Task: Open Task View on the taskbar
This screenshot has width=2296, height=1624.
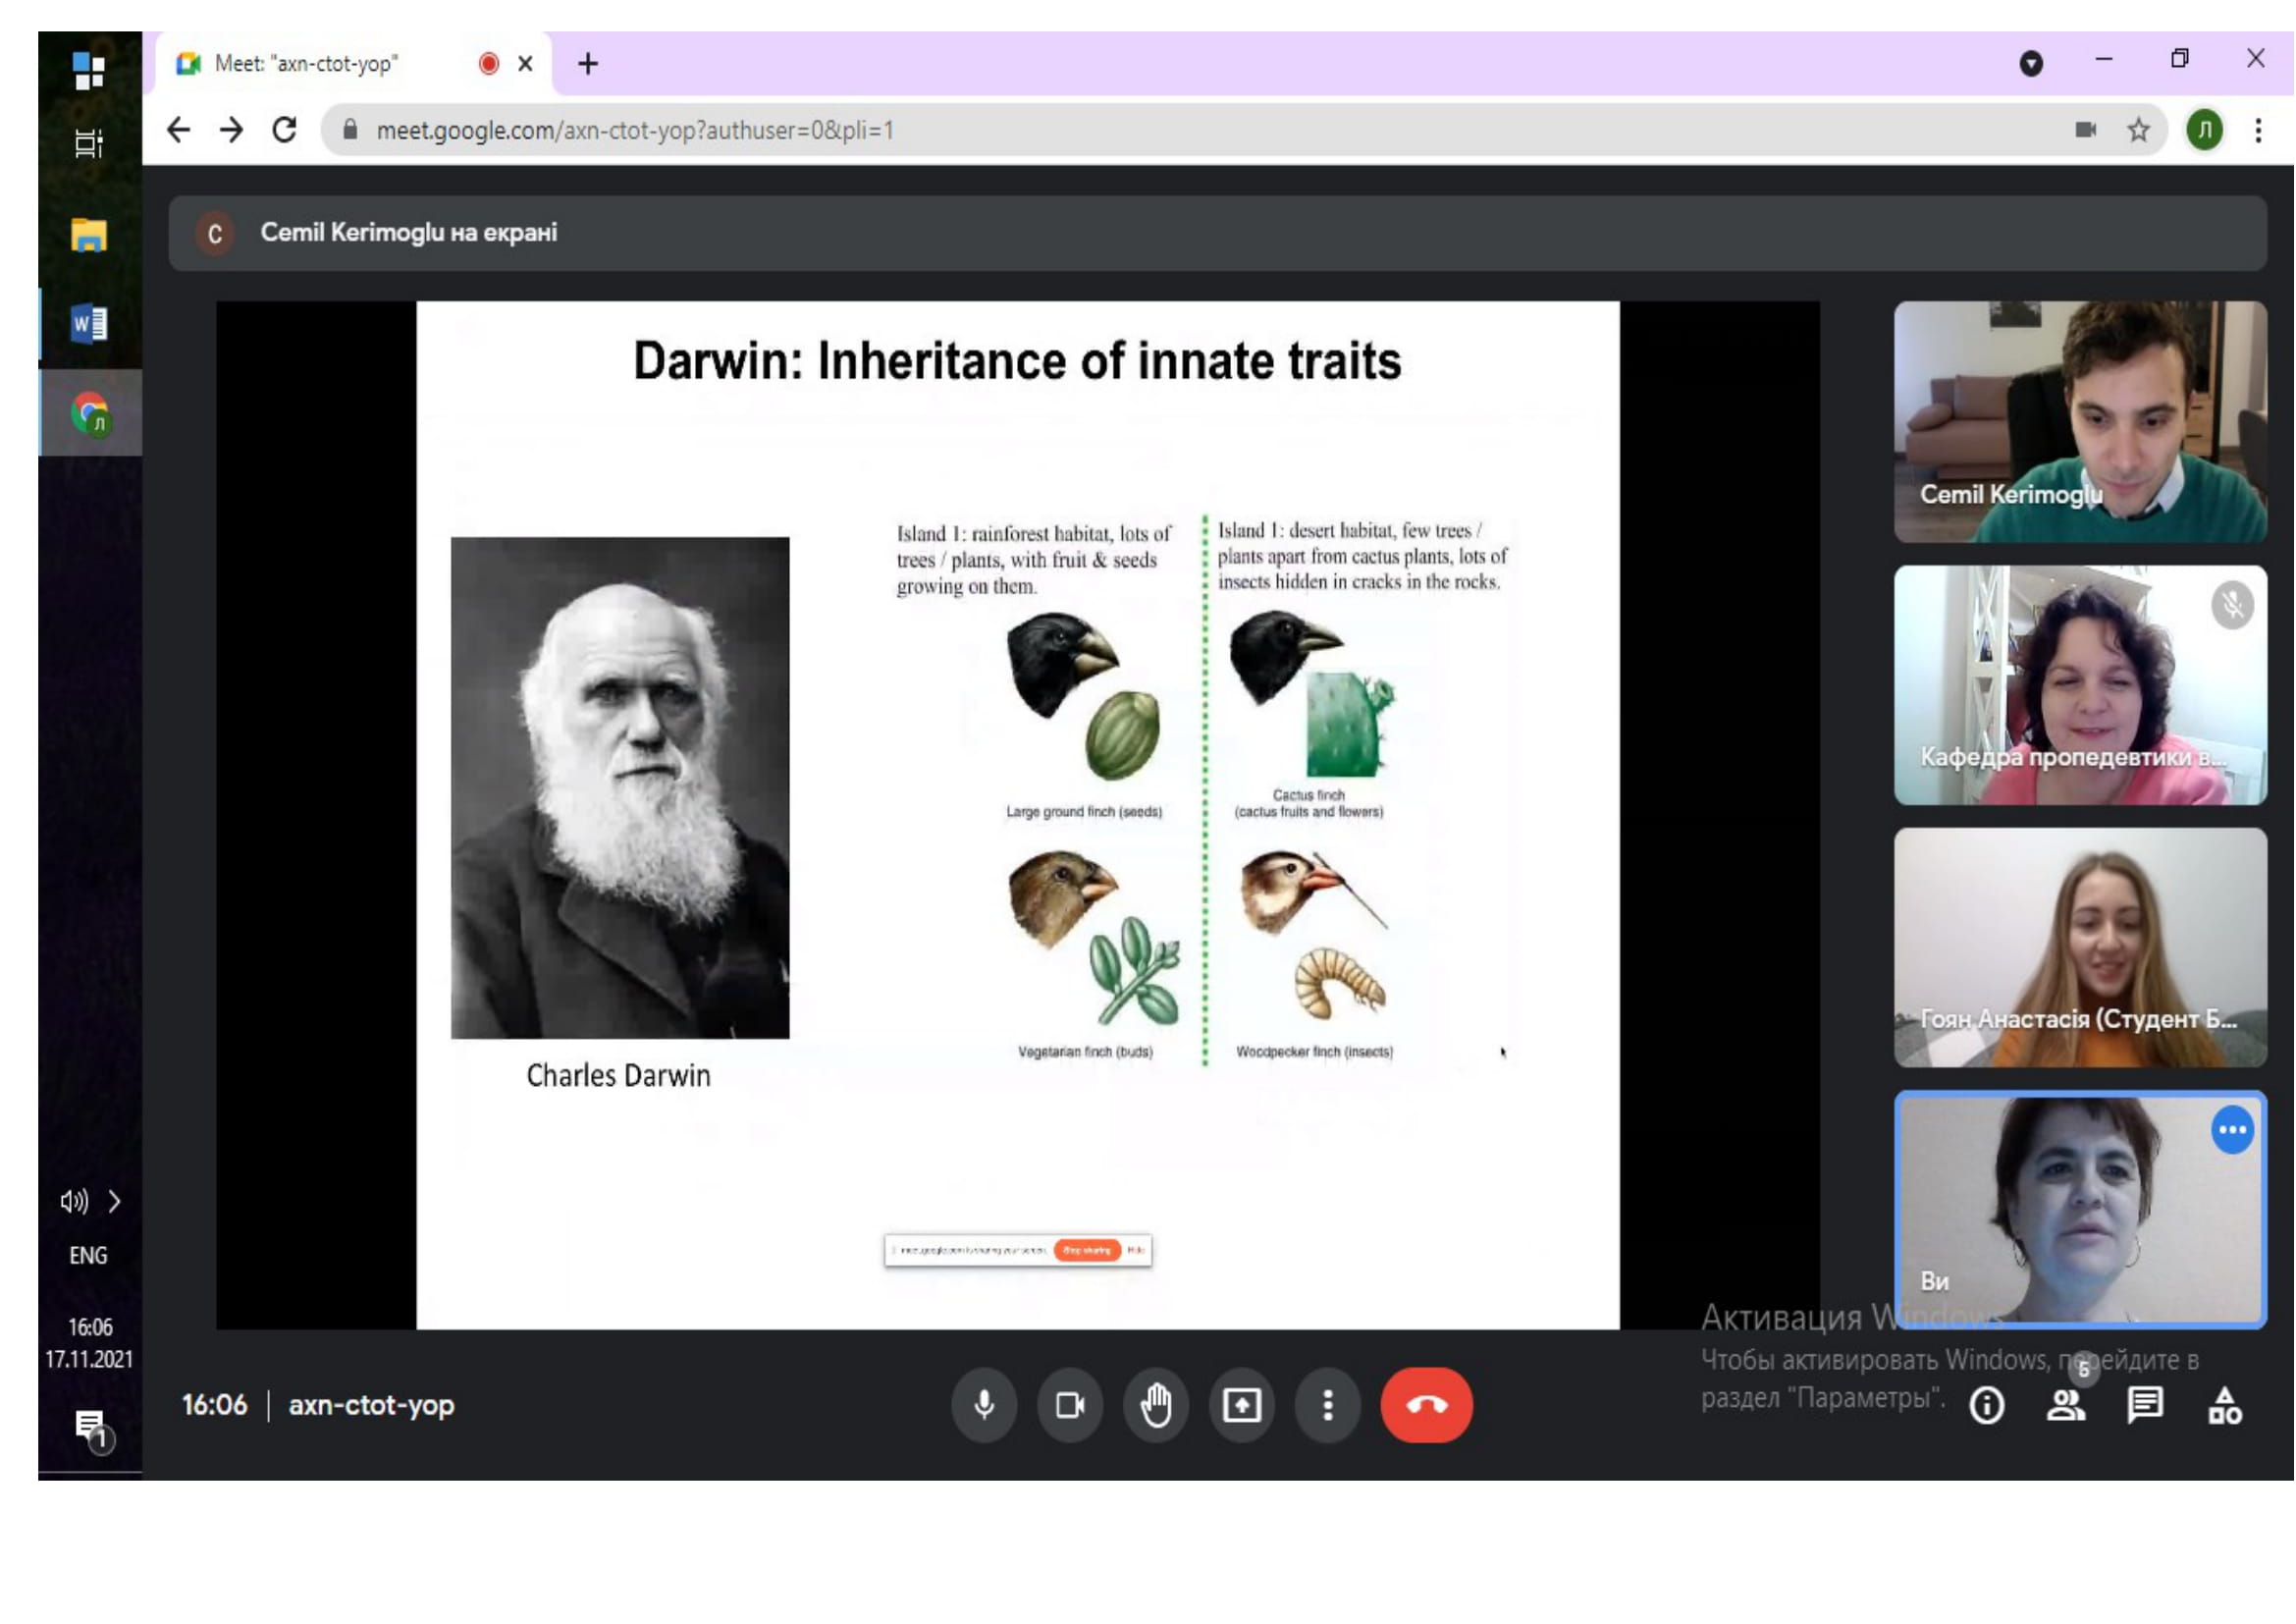Action: (89, 144)
